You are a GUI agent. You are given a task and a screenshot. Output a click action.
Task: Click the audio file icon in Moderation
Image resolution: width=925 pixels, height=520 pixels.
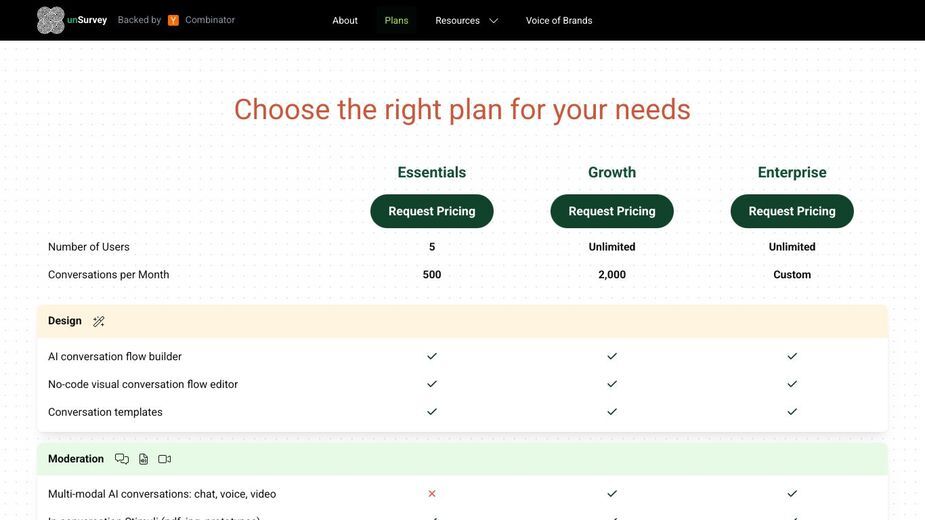[x=143, y=459]
